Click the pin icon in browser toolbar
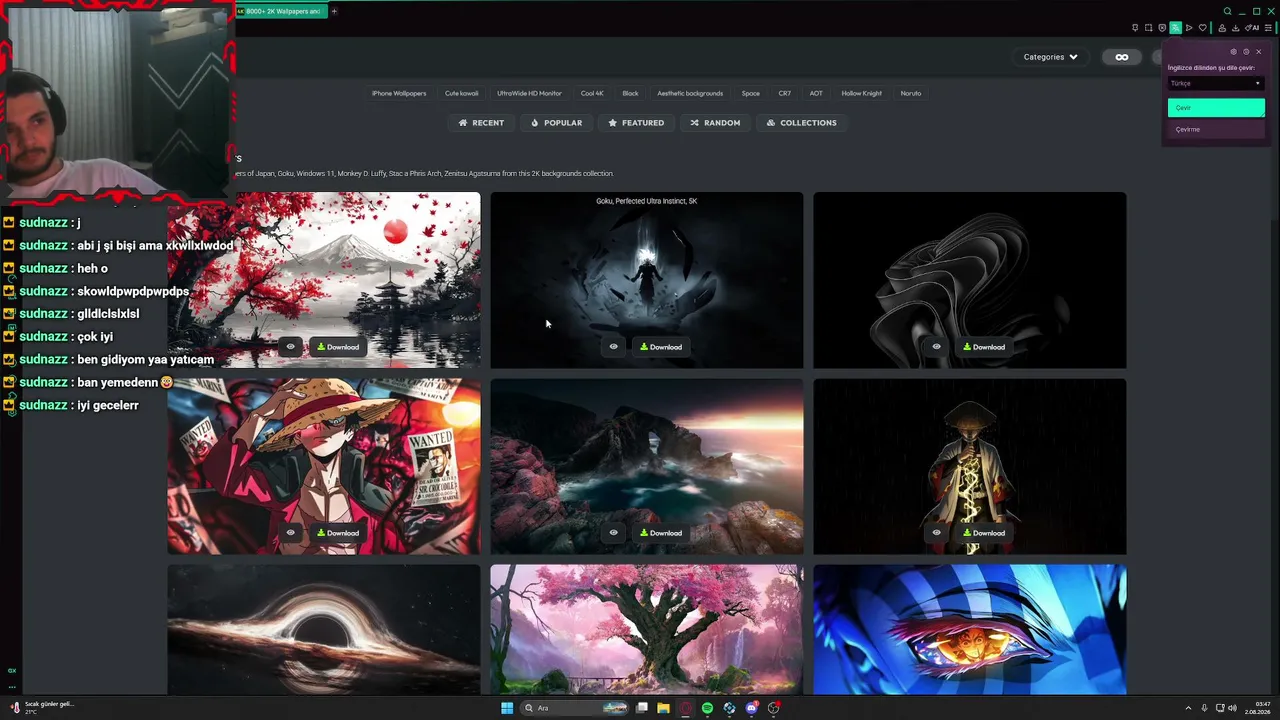The width and height of the screenshot is (1280, 720). (1135, 28)
